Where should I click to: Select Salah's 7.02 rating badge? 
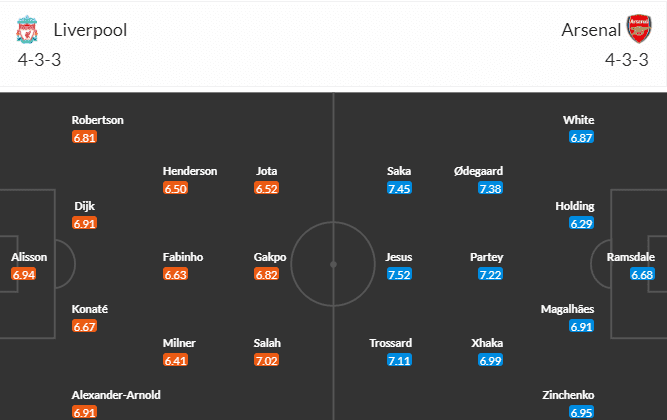point(267,359)
